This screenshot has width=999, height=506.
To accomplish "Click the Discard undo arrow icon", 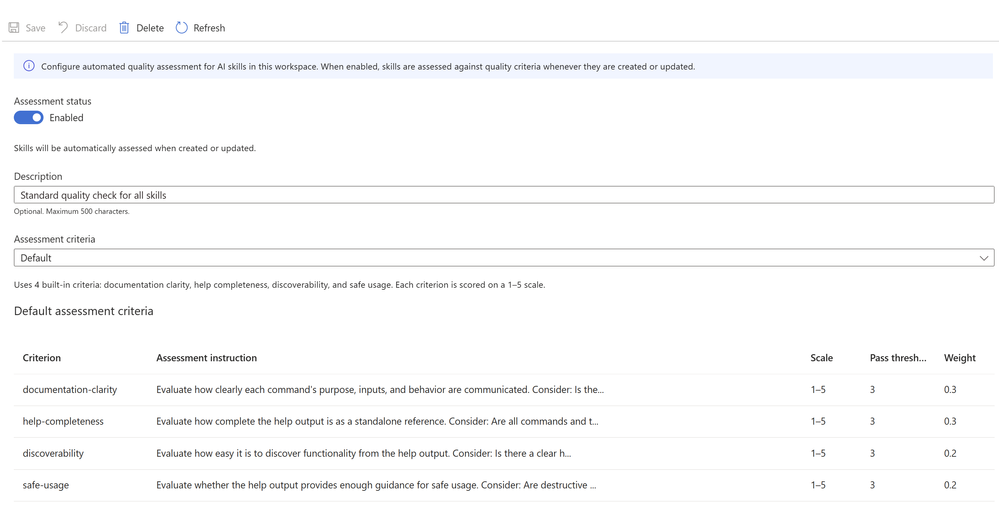I will pyautogui.click(x=63, y=27).
